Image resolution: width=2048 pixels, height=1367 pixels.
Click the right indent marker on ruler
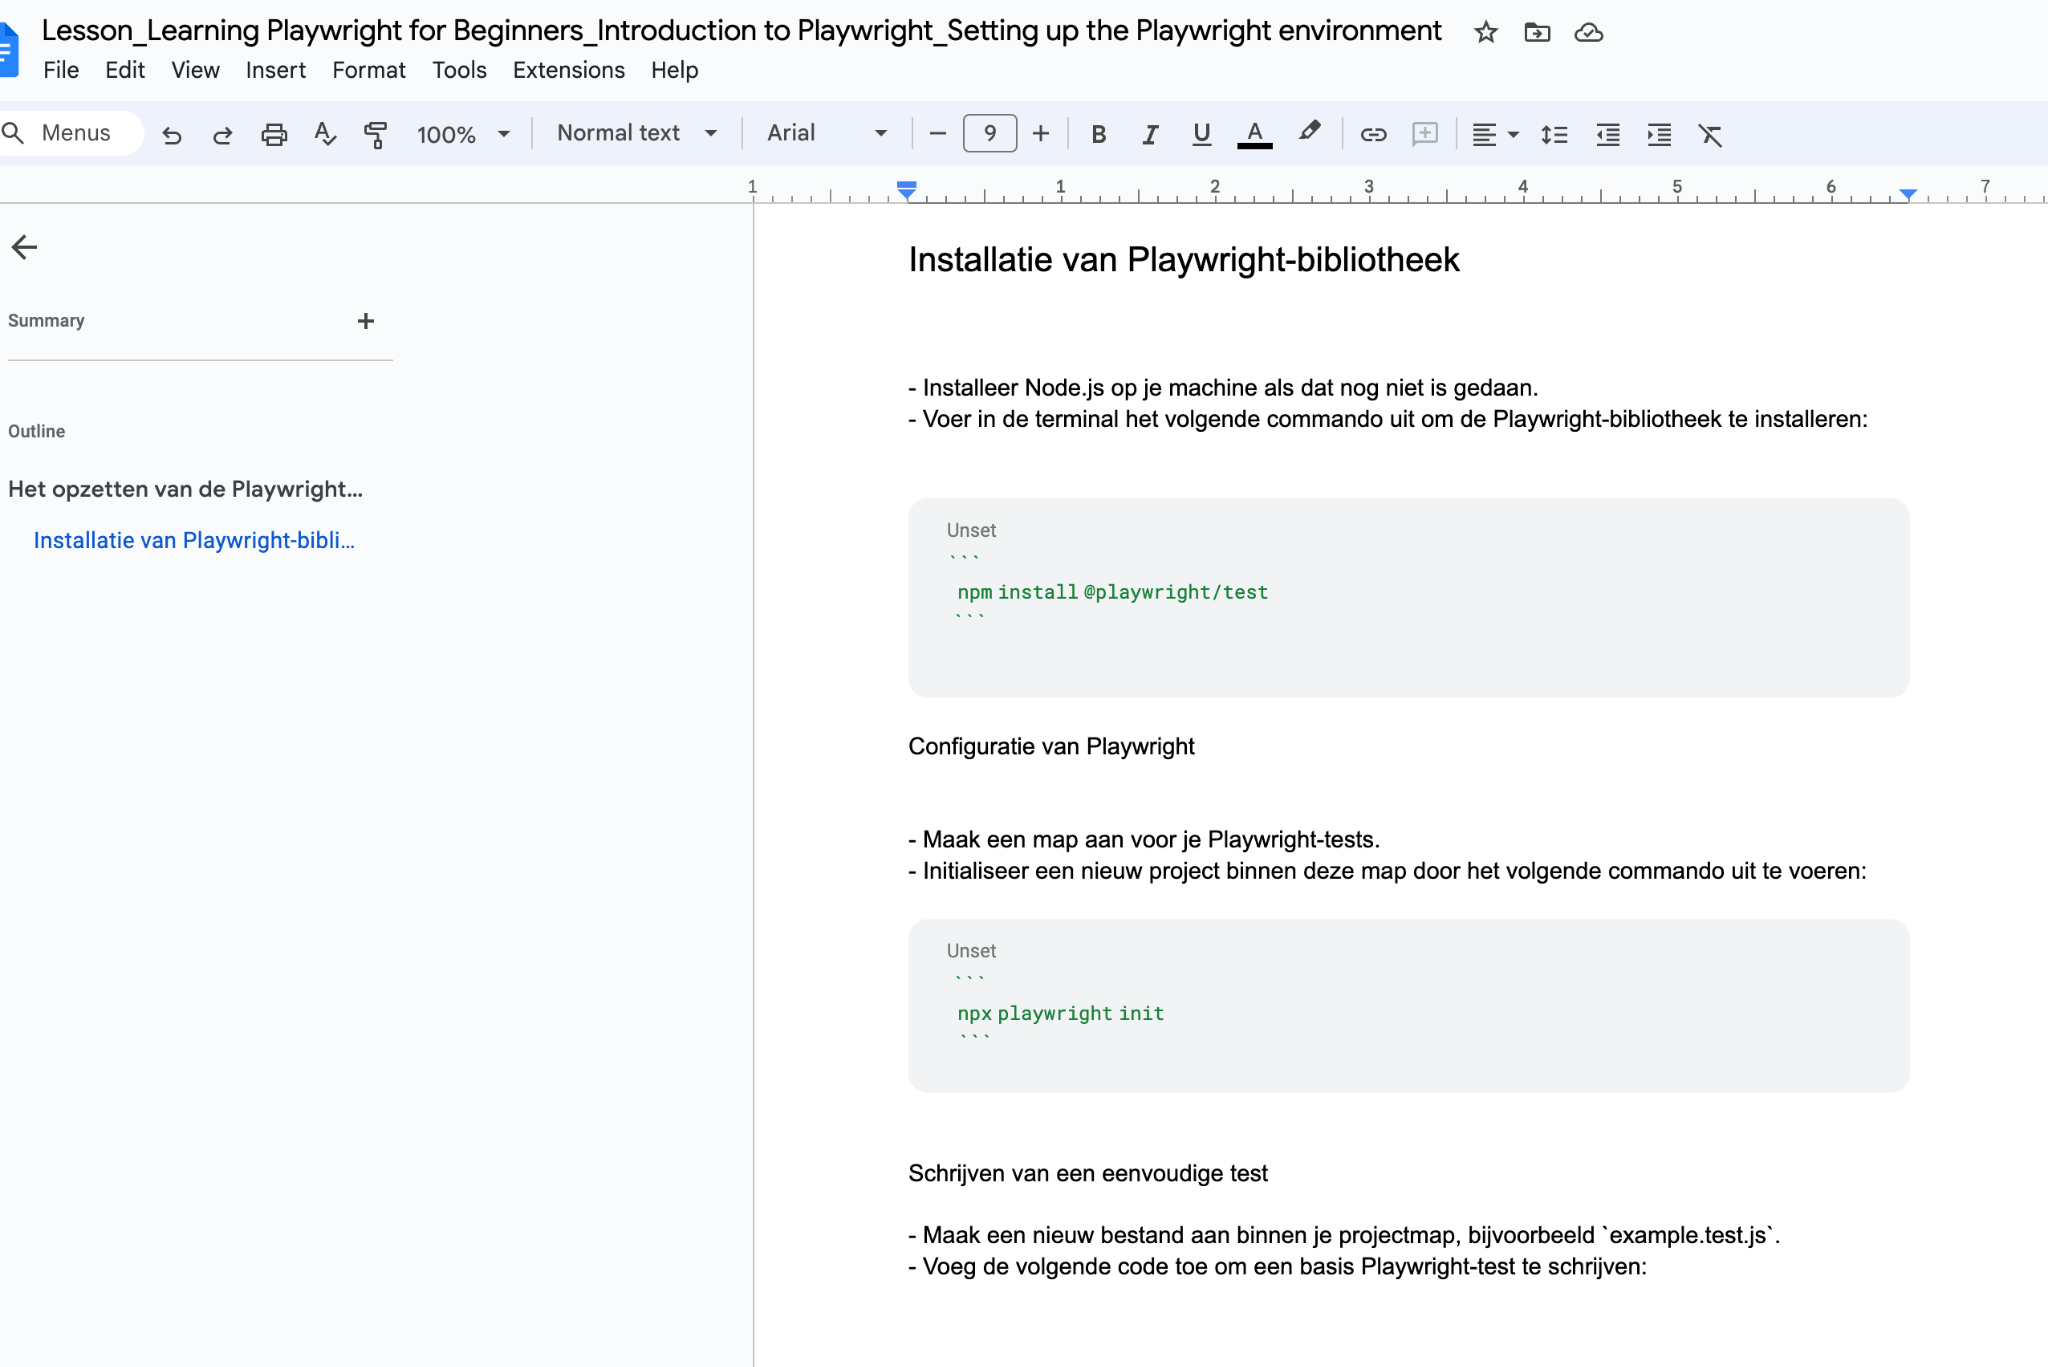[x=1908, y=193]
